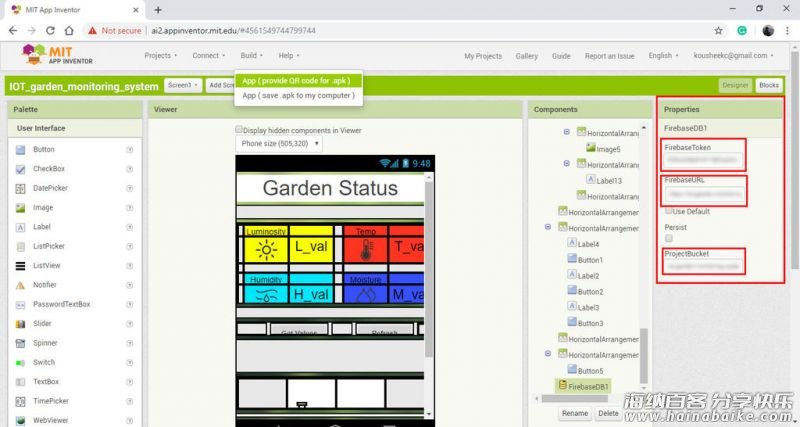
Task: Click the Components panel vertical scrollbar
Action: pyautogui.click(x=643, y=356)
